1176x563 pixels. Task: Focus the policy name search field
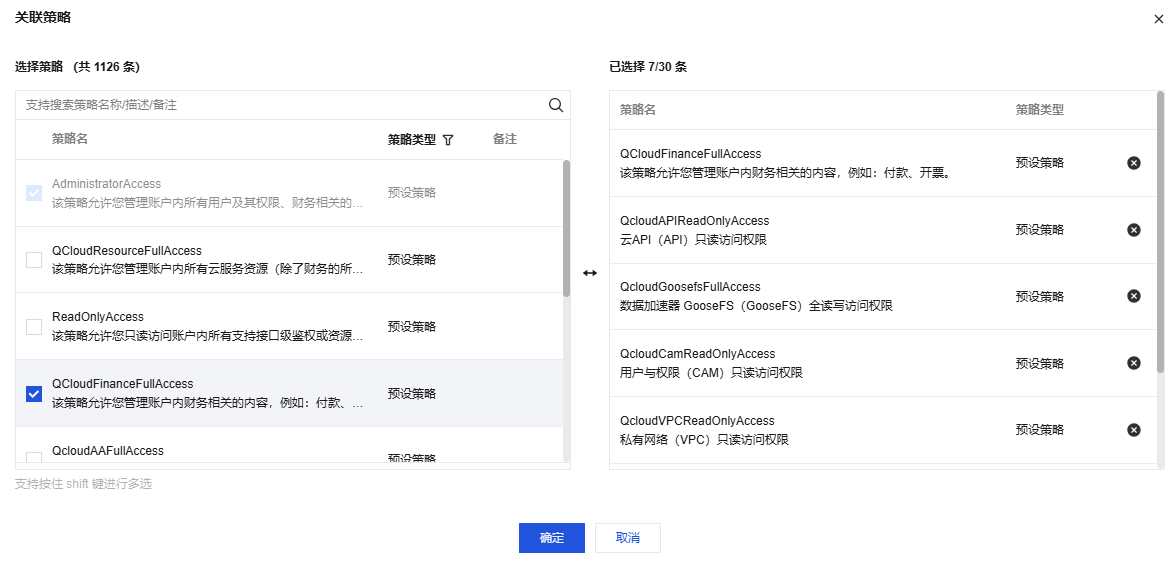[x=281, y=105]
